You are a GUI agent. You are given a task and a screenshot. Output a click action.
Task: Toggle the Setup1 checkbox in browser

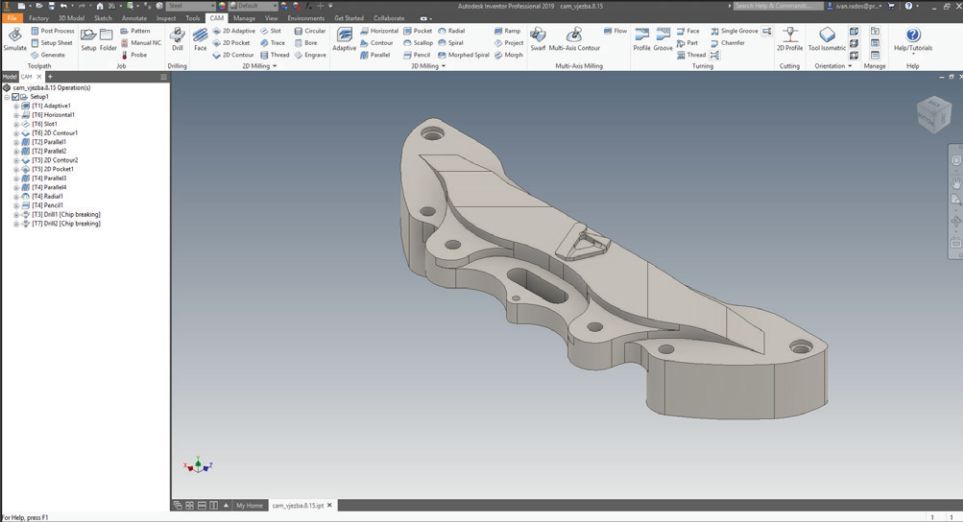coord(15,97)
